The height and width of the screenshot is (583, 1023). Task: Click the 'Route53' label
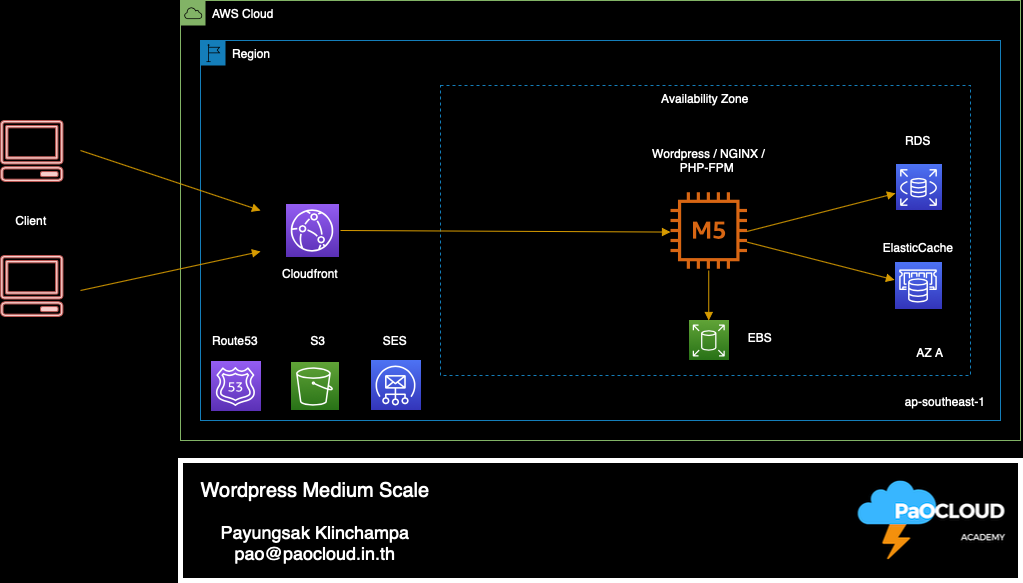(235, 340)
